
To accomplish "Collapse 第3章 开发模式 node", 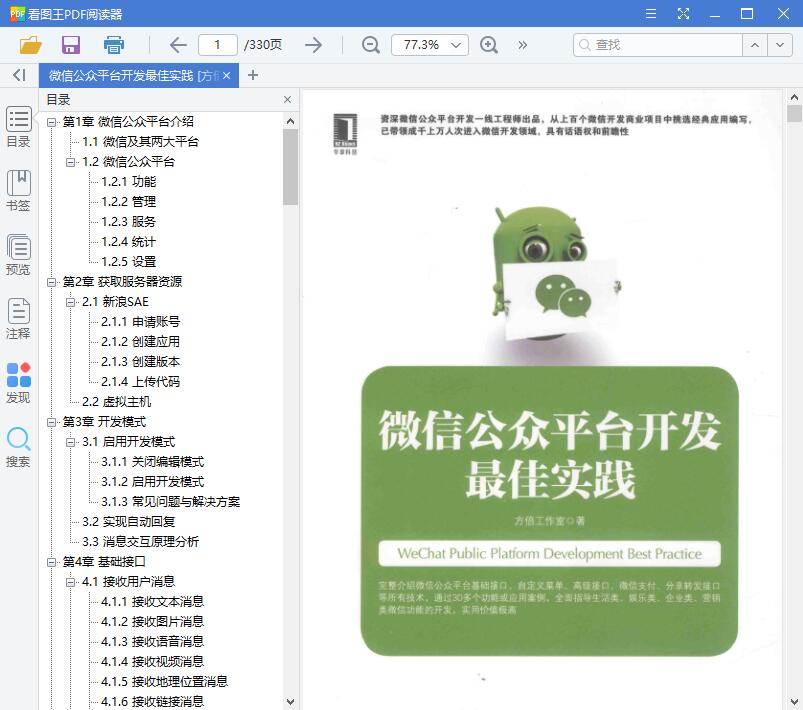I will click(51, 422).
